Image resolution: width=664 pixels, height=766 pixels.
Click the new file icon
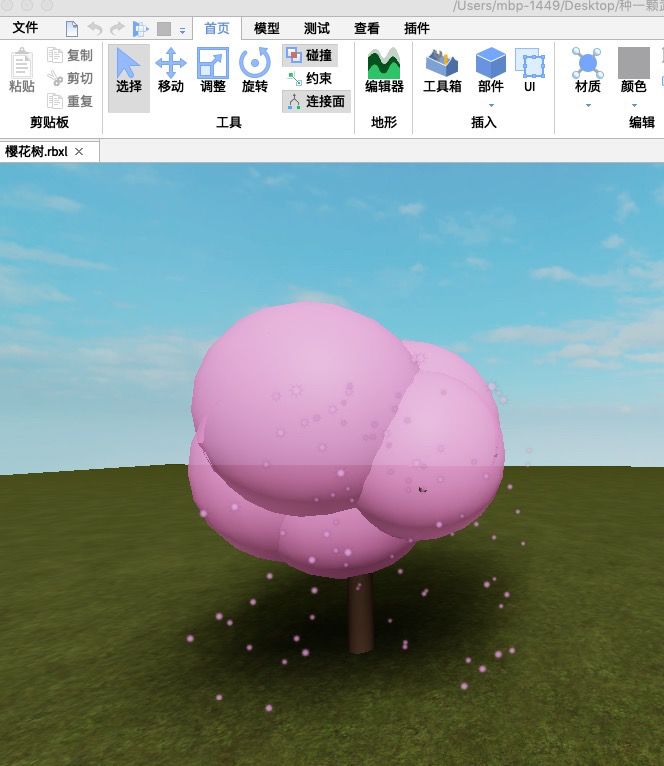(72, 29)
